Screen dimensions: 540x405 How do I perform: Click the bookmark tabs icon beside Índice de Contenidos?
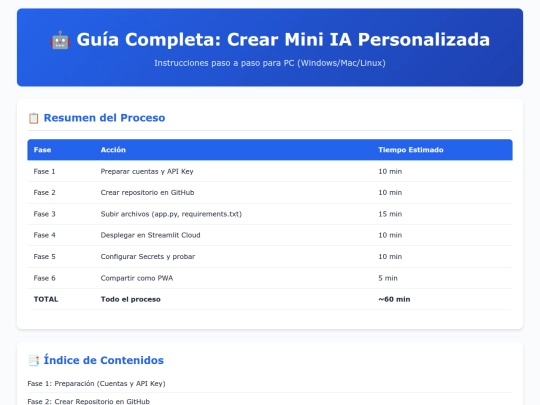tap(33, 361)
